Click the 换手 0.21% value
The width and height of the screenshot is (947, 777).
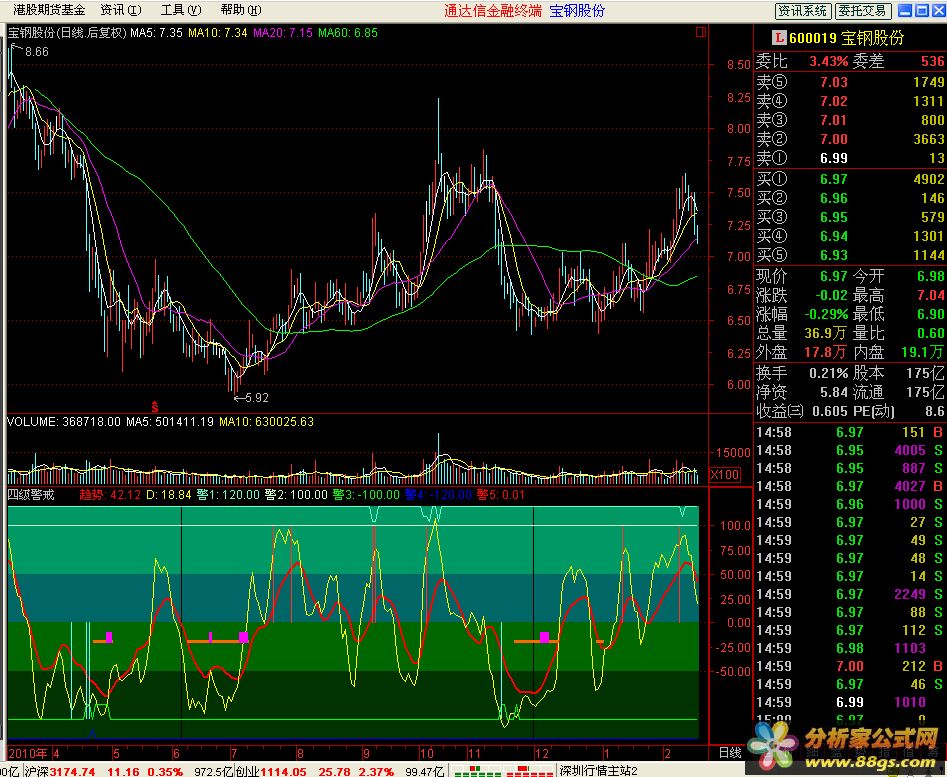click(829, 374)
